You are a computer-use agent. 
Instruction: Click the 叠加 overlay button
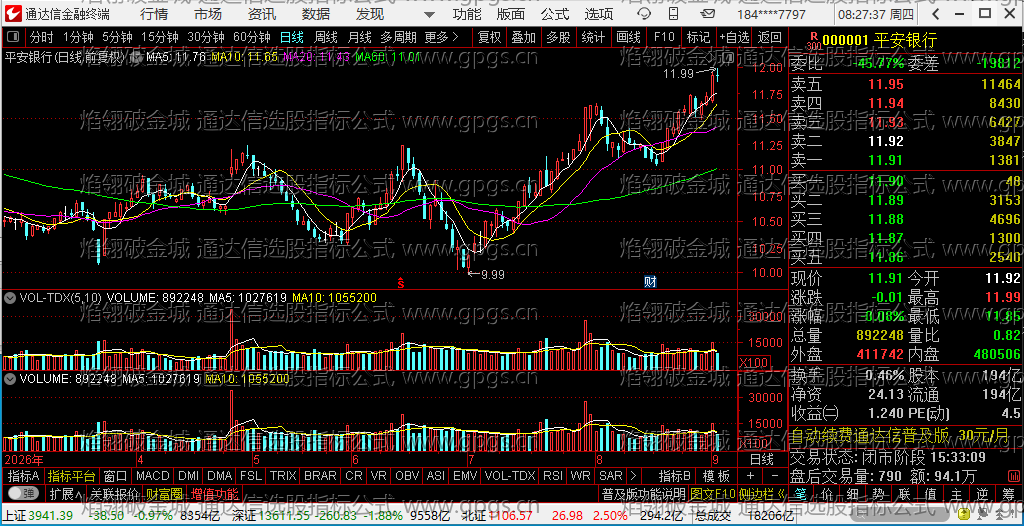[x=523, y=37]
